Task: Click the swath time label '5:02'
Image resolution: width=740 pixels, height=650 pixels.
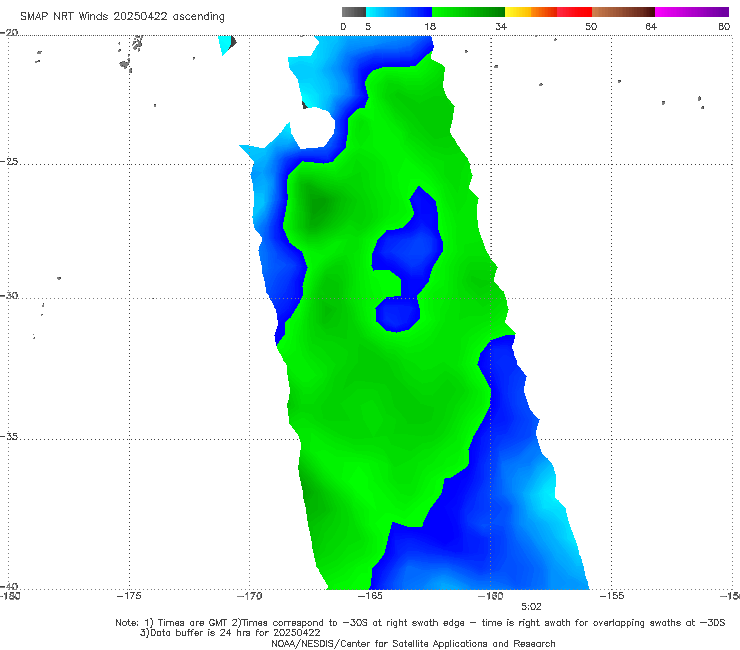Action: coord(531,607)
